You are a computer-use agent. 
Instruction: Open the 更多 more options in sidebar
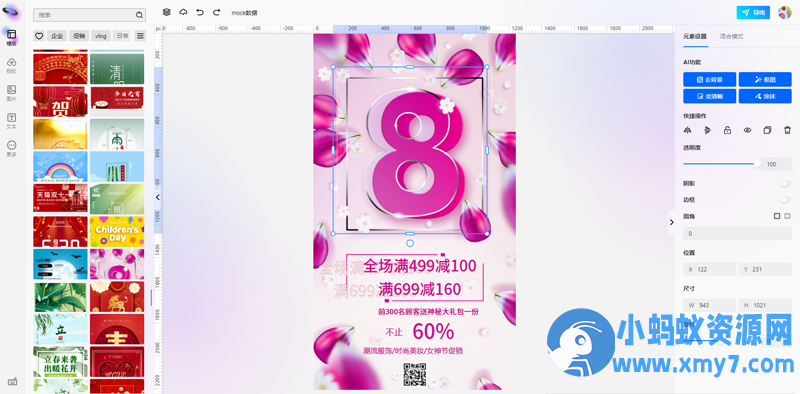(x=11, y=148)
